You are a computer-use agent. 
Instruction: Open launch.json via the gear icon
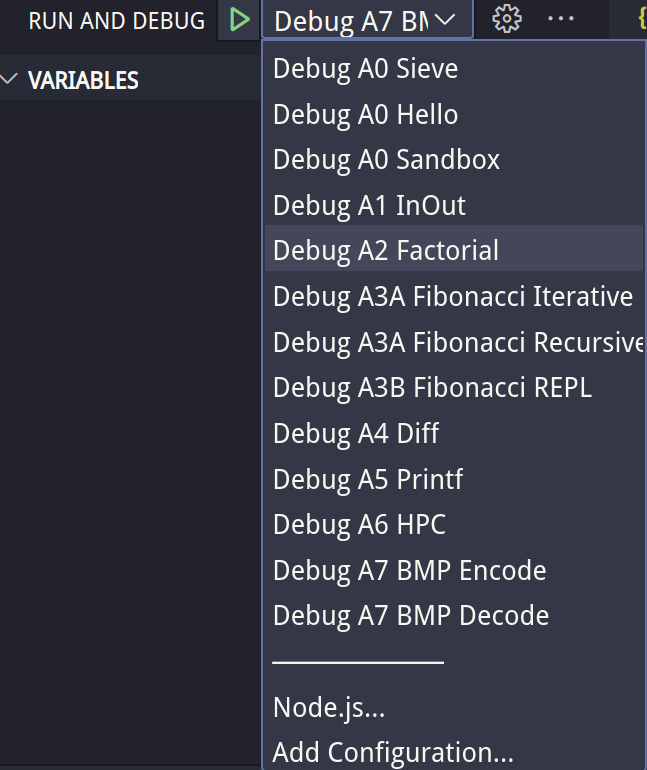[507, 19]
